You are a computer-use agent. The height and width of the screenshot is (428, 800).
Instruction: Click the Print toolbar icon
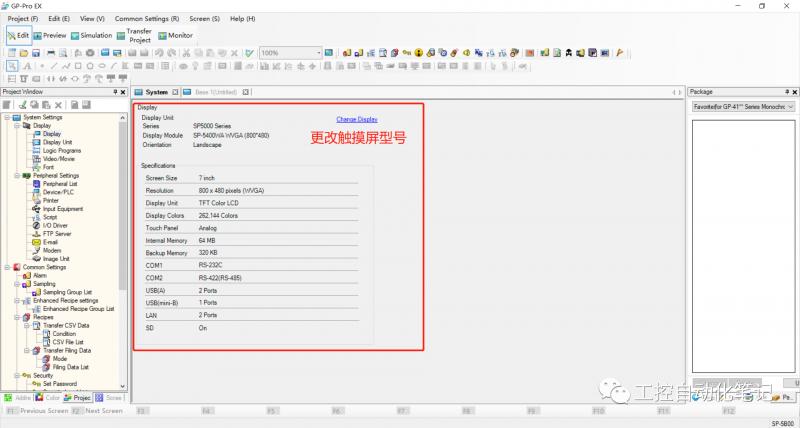51,53
